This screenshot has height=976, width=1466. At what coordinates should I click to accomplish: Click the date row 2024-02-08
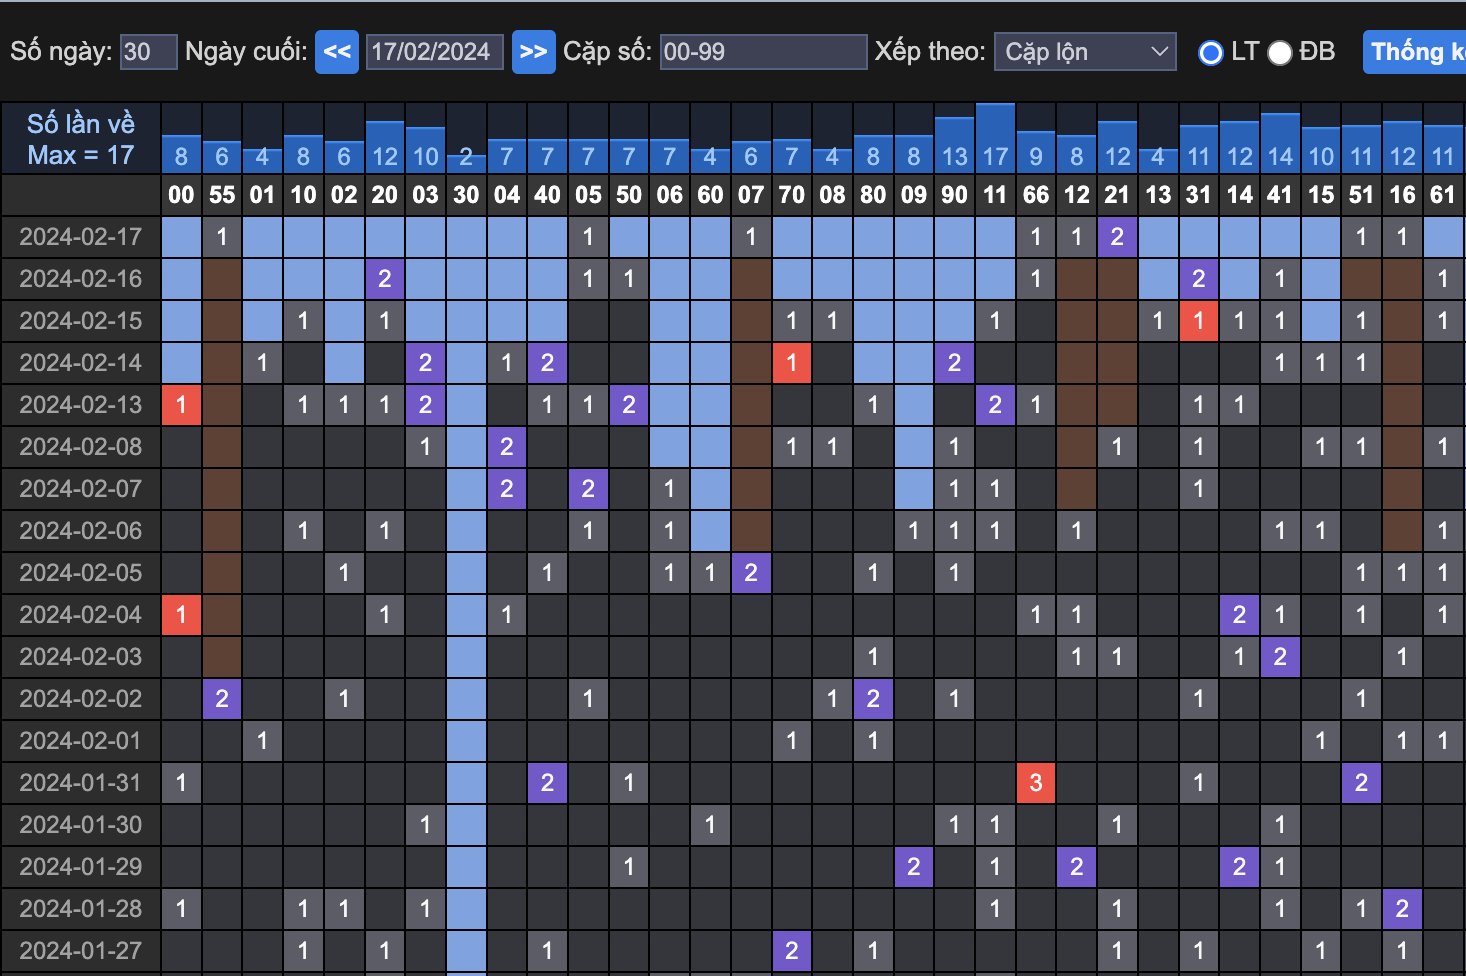pyautogui.click(x=81, y=447)
